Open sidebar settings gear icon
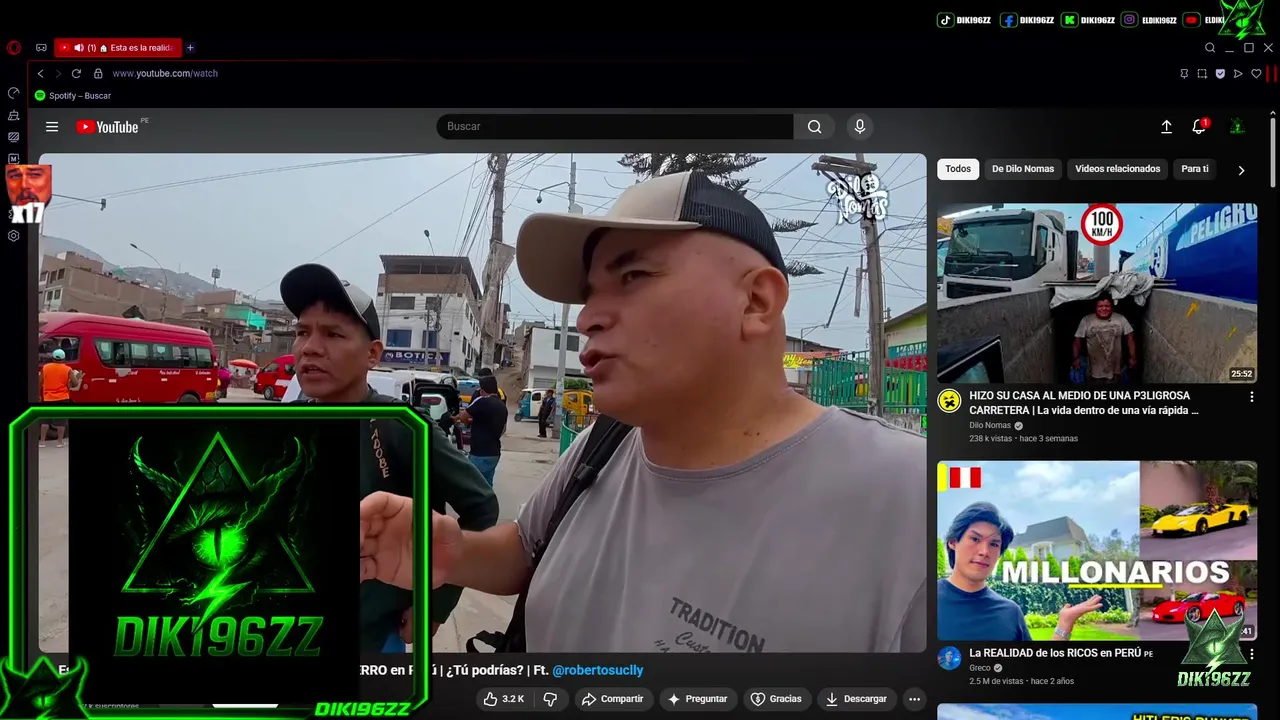Image resolution: width=1280 pixels, height=720 pixels. click(x=13, y=236)
